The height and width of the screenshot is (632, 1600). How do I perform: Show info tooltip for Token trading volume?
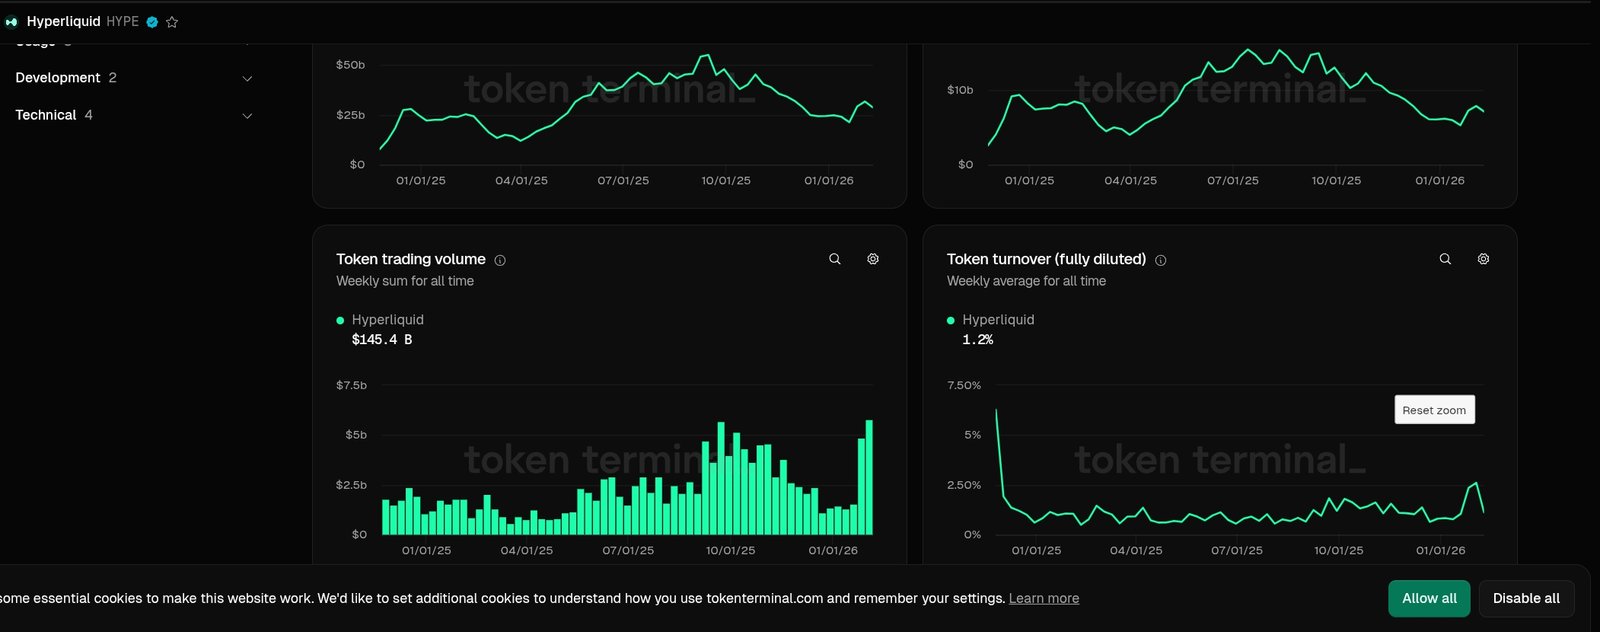[x=500, y=260]
